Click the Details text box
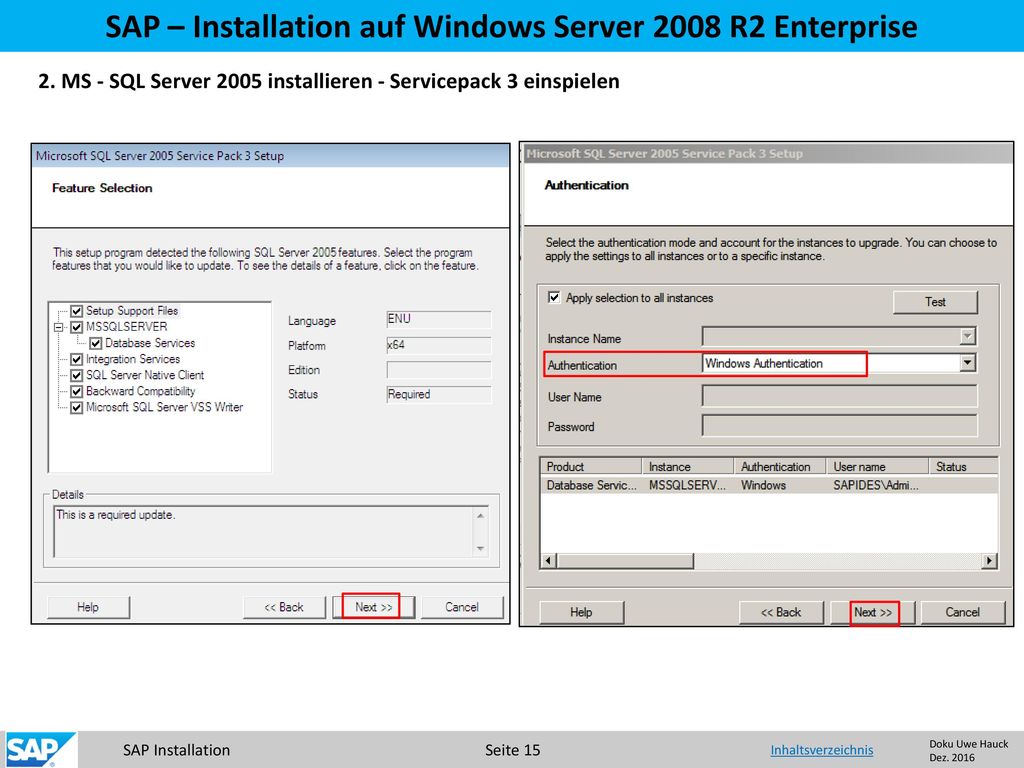Screen dimensions: 1024x768 coord(263,532)
